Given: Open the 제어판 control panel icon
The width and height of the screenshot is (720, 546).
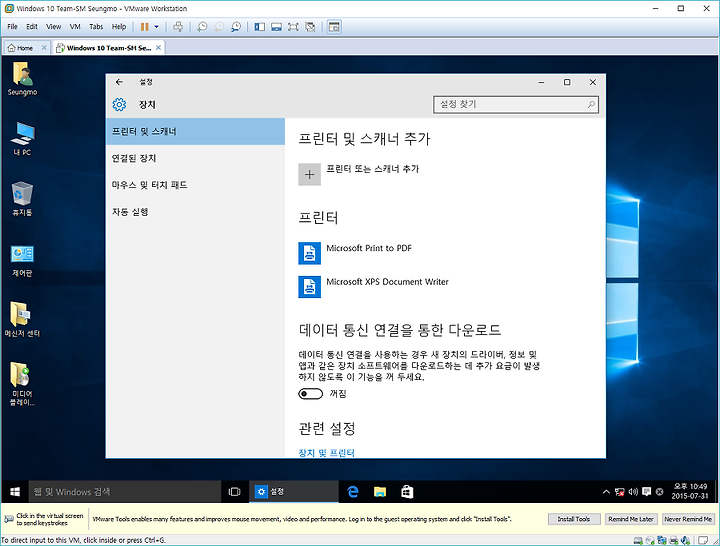Looking at the screenshot, I should (x=22, y=260).
